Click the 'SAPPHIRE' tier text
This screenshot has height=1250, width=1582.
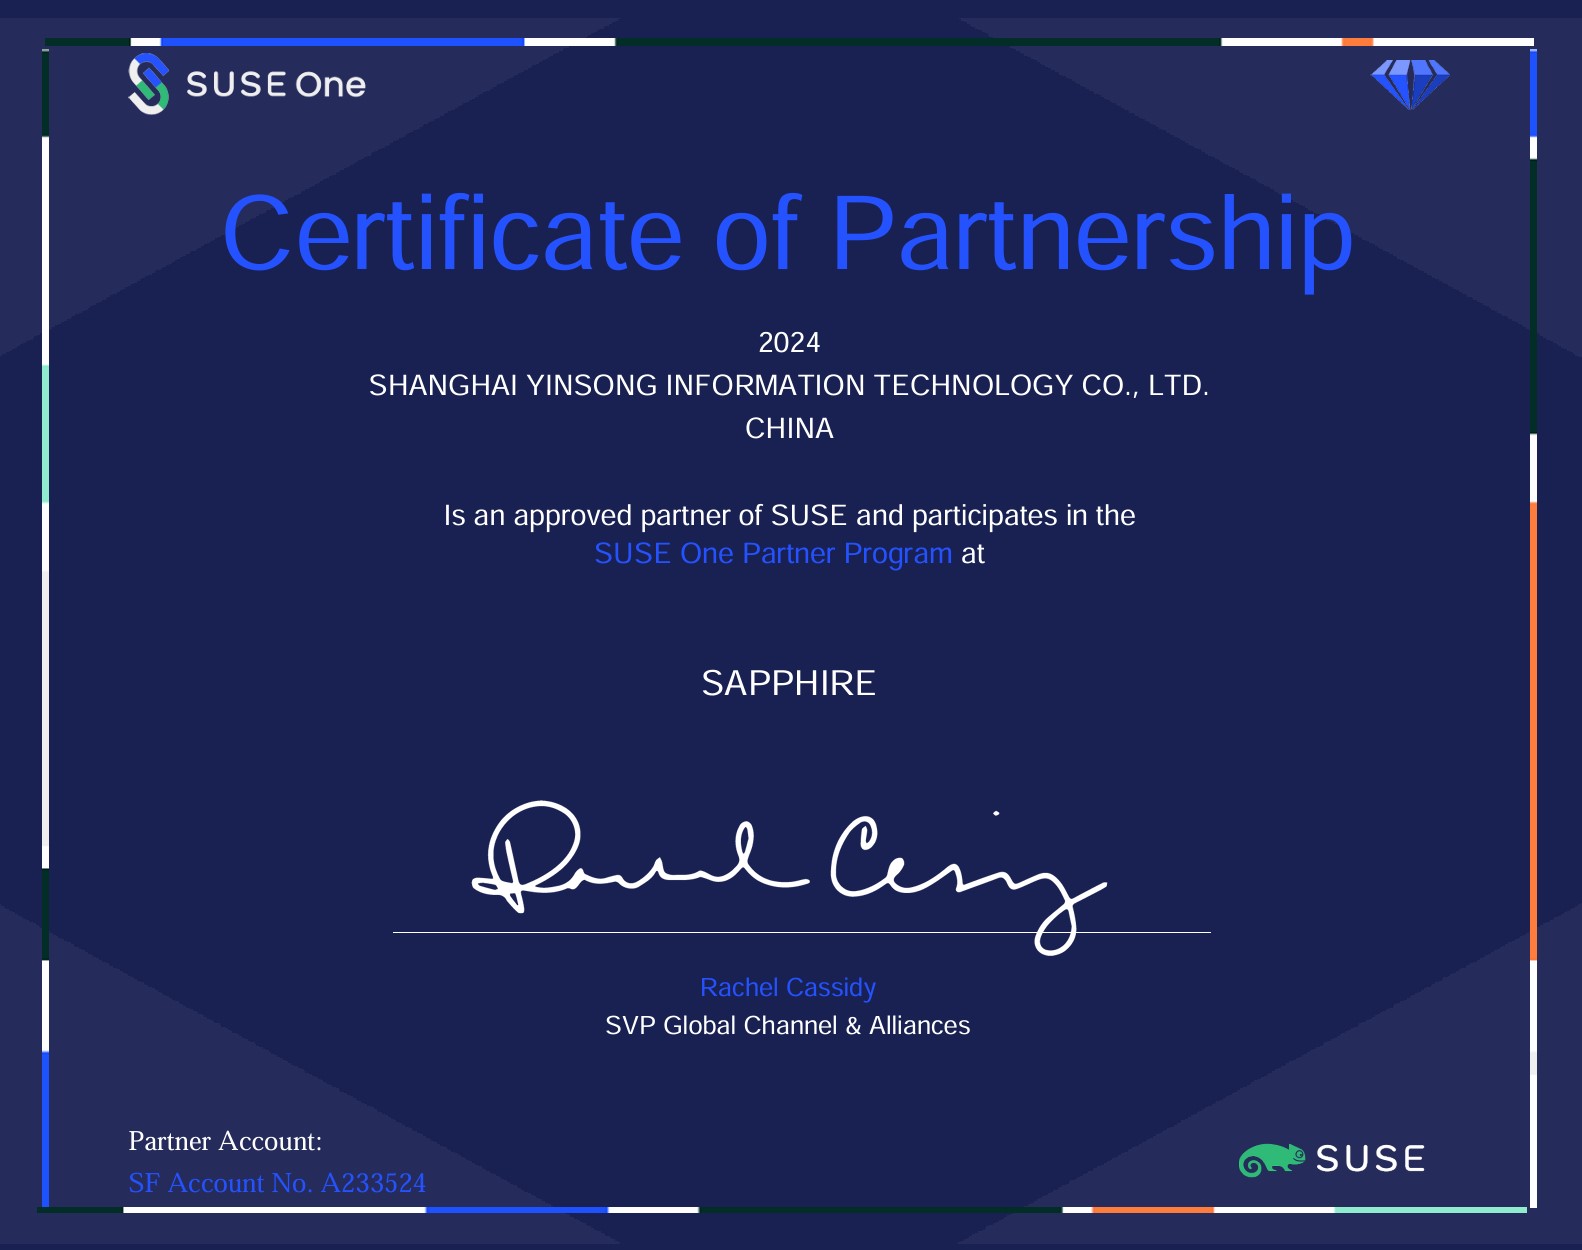point(788,684)
